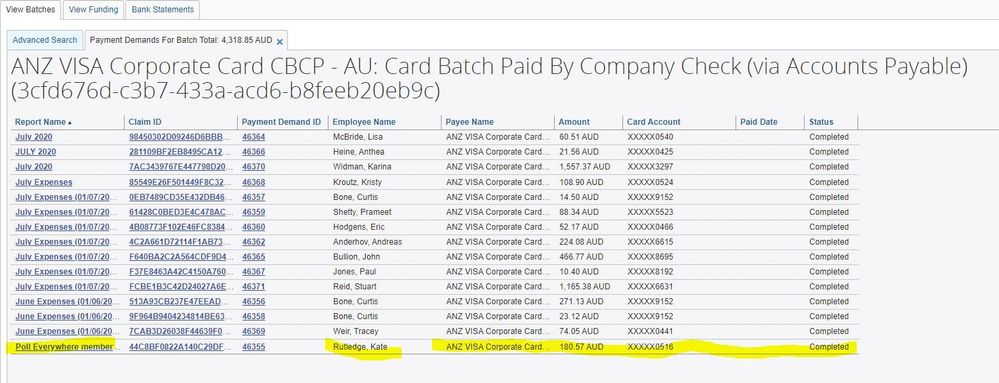Sort by Report Name column header
Screen dimensions: 999x383
pos(43,122)
